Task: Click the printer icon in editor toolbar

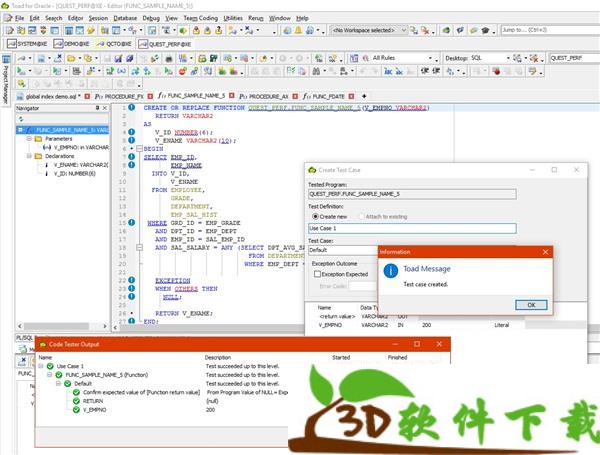Action: pos(168,59)
